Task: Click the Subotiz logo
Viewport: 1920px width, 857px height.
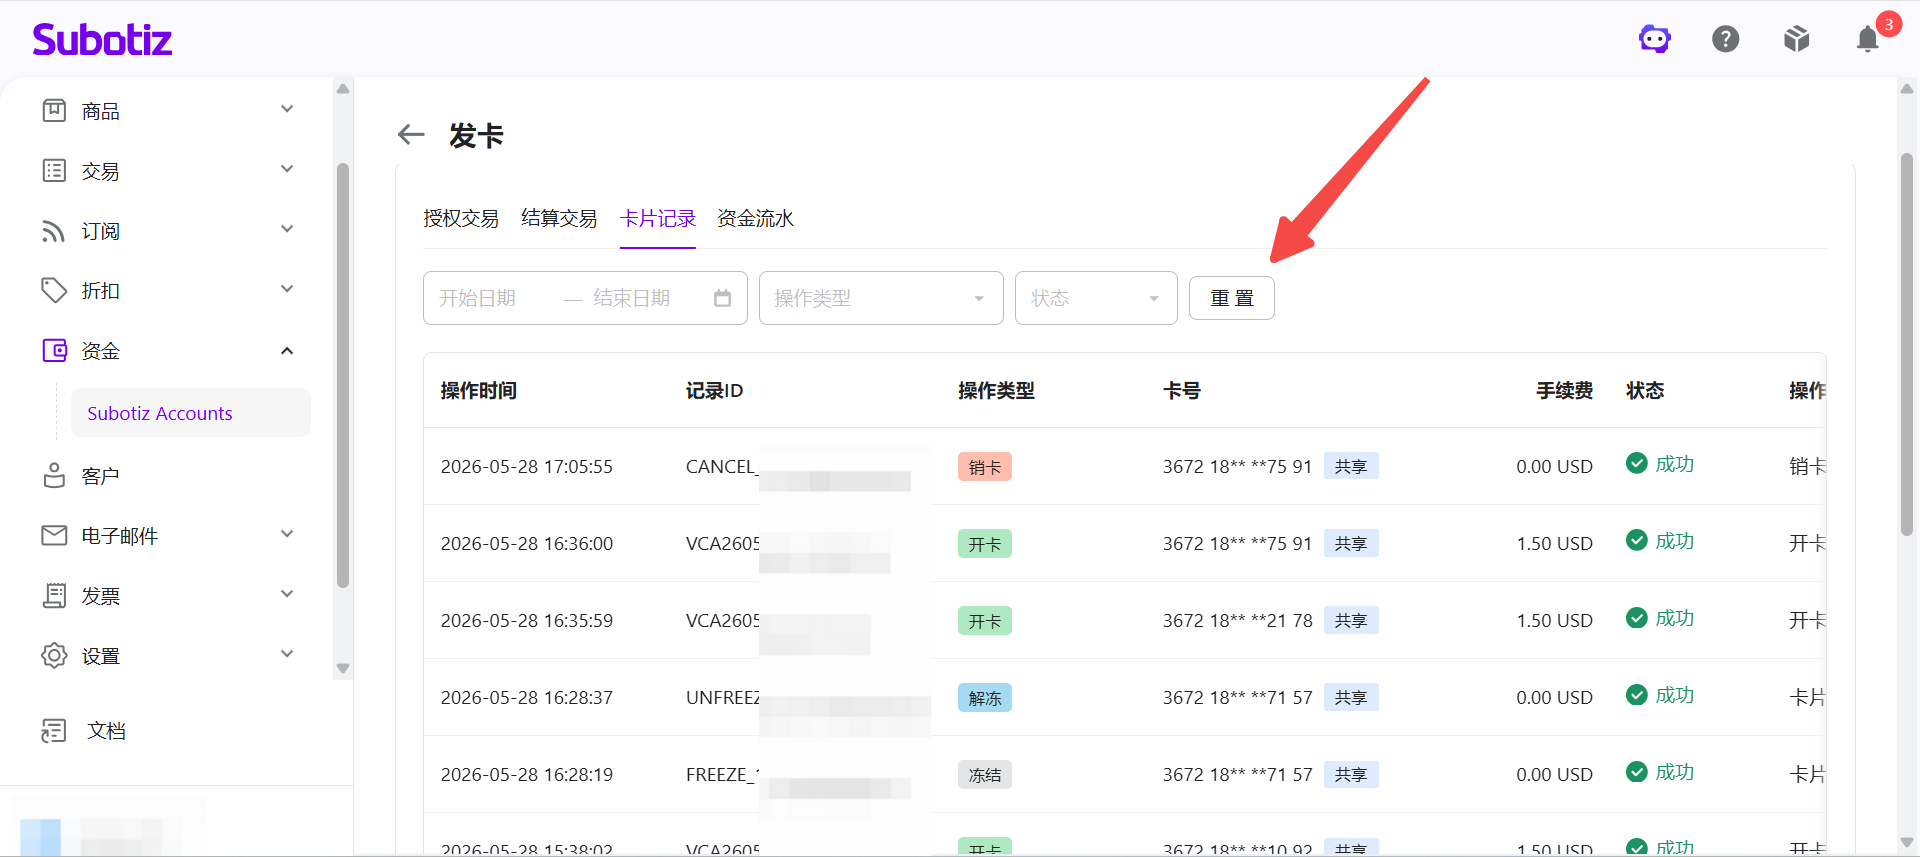Action: (102, 39)
